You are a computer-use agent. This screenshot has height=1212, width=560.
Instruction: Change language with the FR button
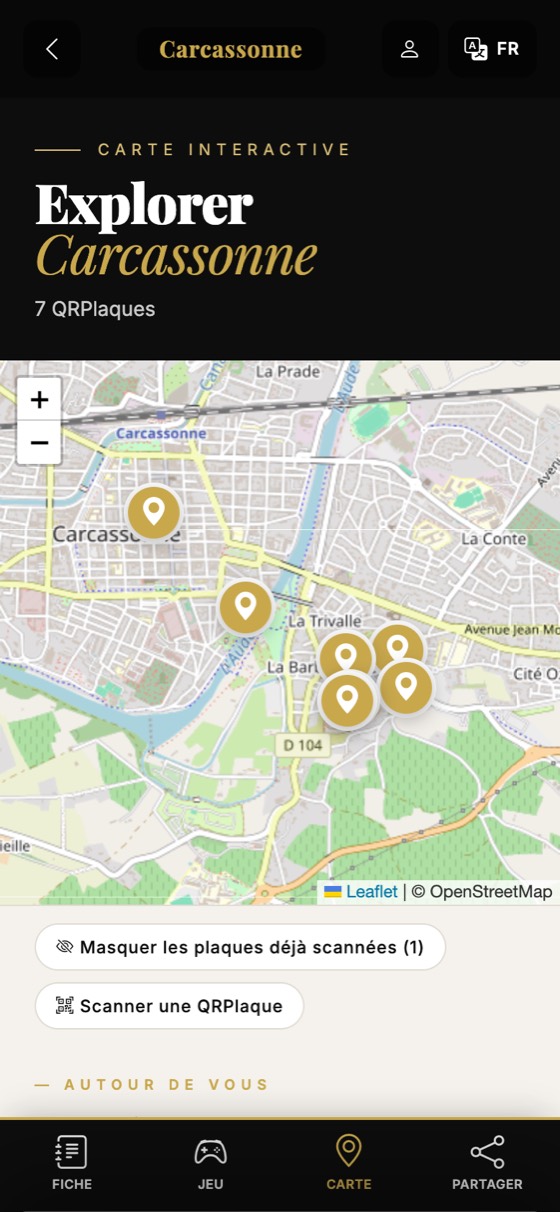point(493,49)
